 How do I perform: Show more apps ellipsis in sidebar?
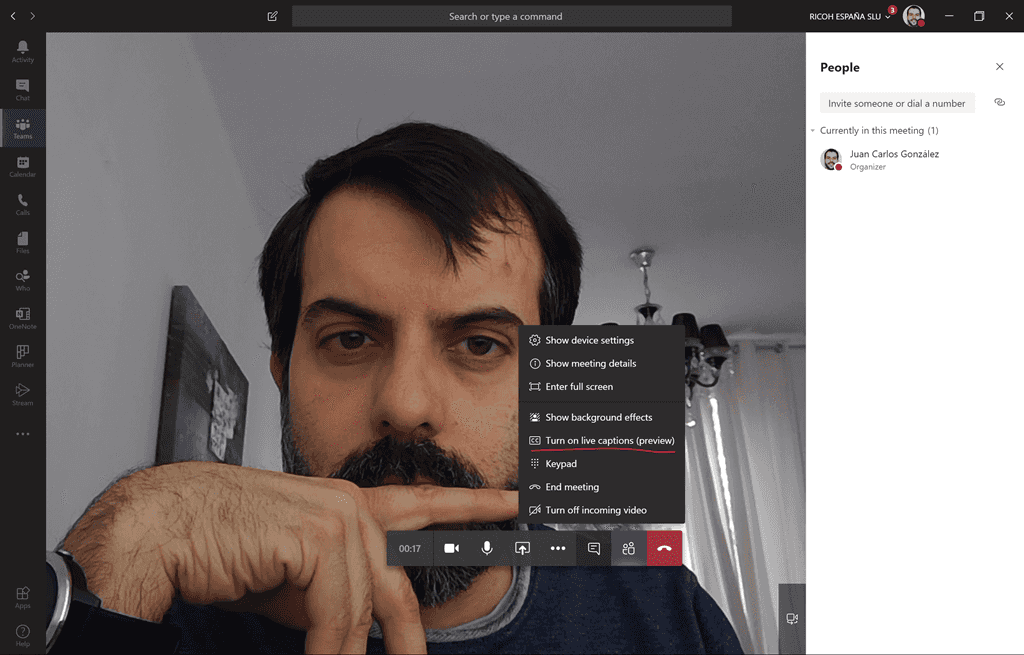pyautogui.click(x=23, y=434)
